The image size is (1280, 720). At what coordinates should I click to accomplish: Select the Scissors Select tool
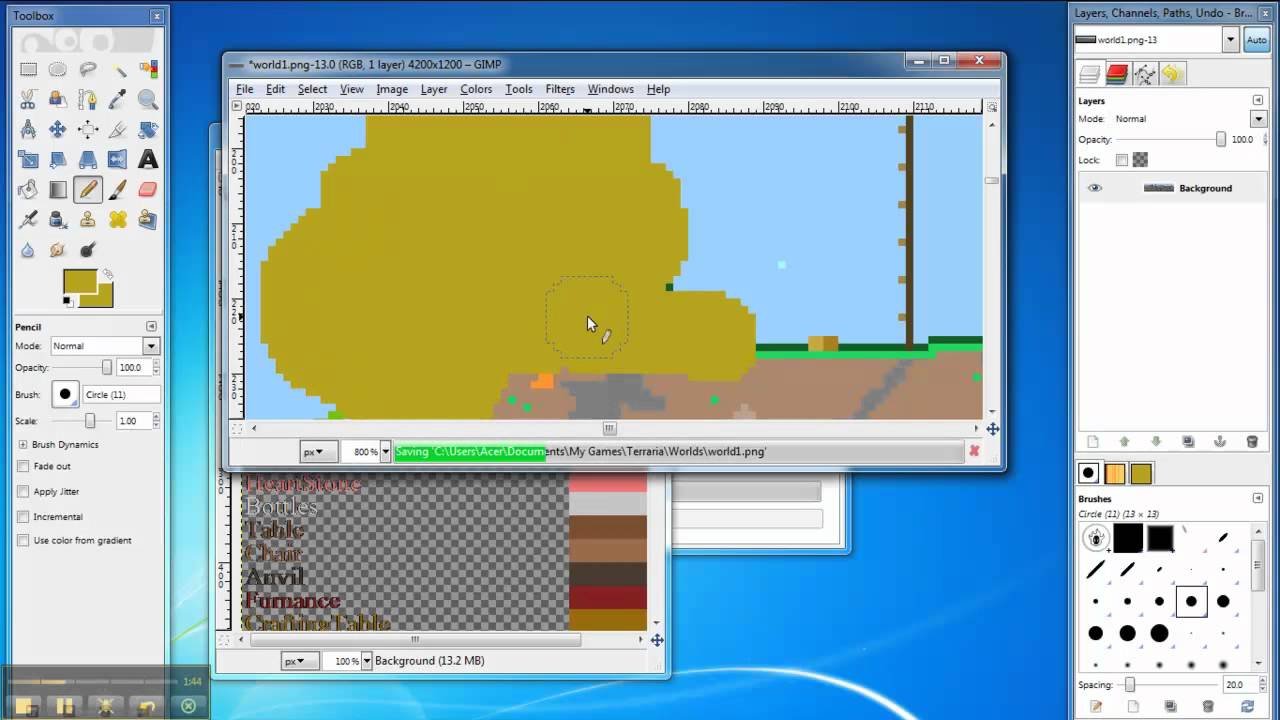[x=28, y=100]
